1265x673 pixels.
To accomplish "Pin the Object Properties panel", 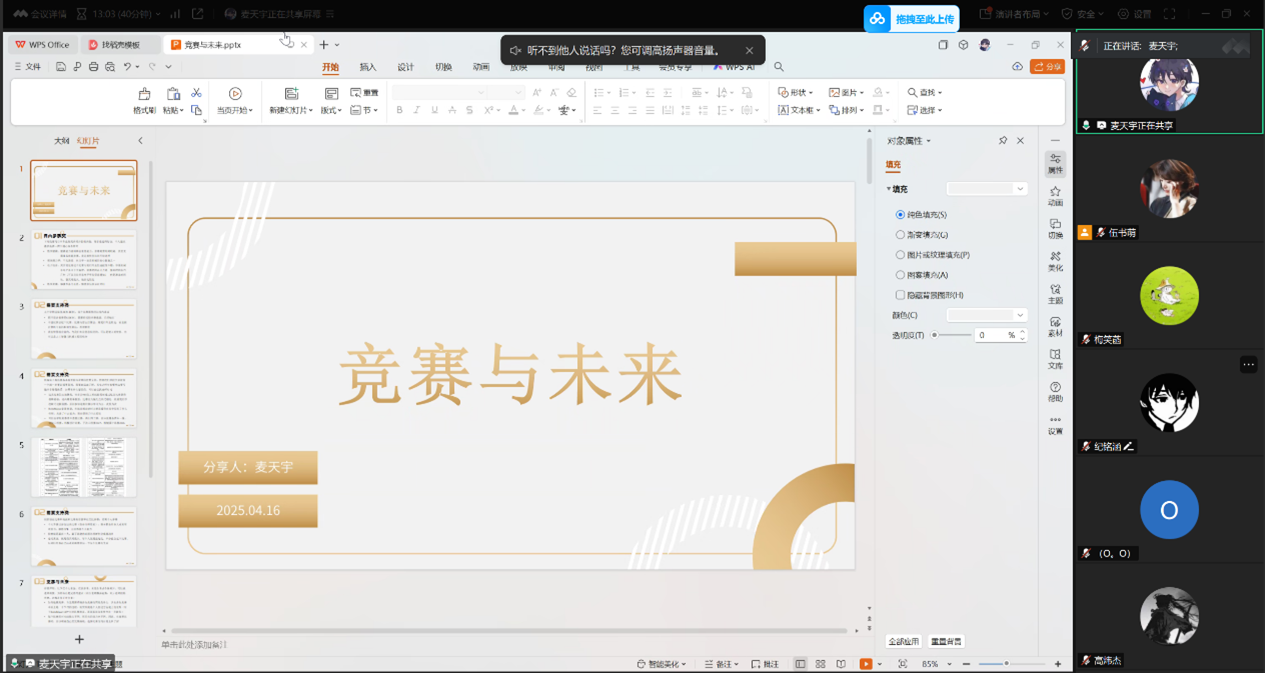I will point(1003,141).
